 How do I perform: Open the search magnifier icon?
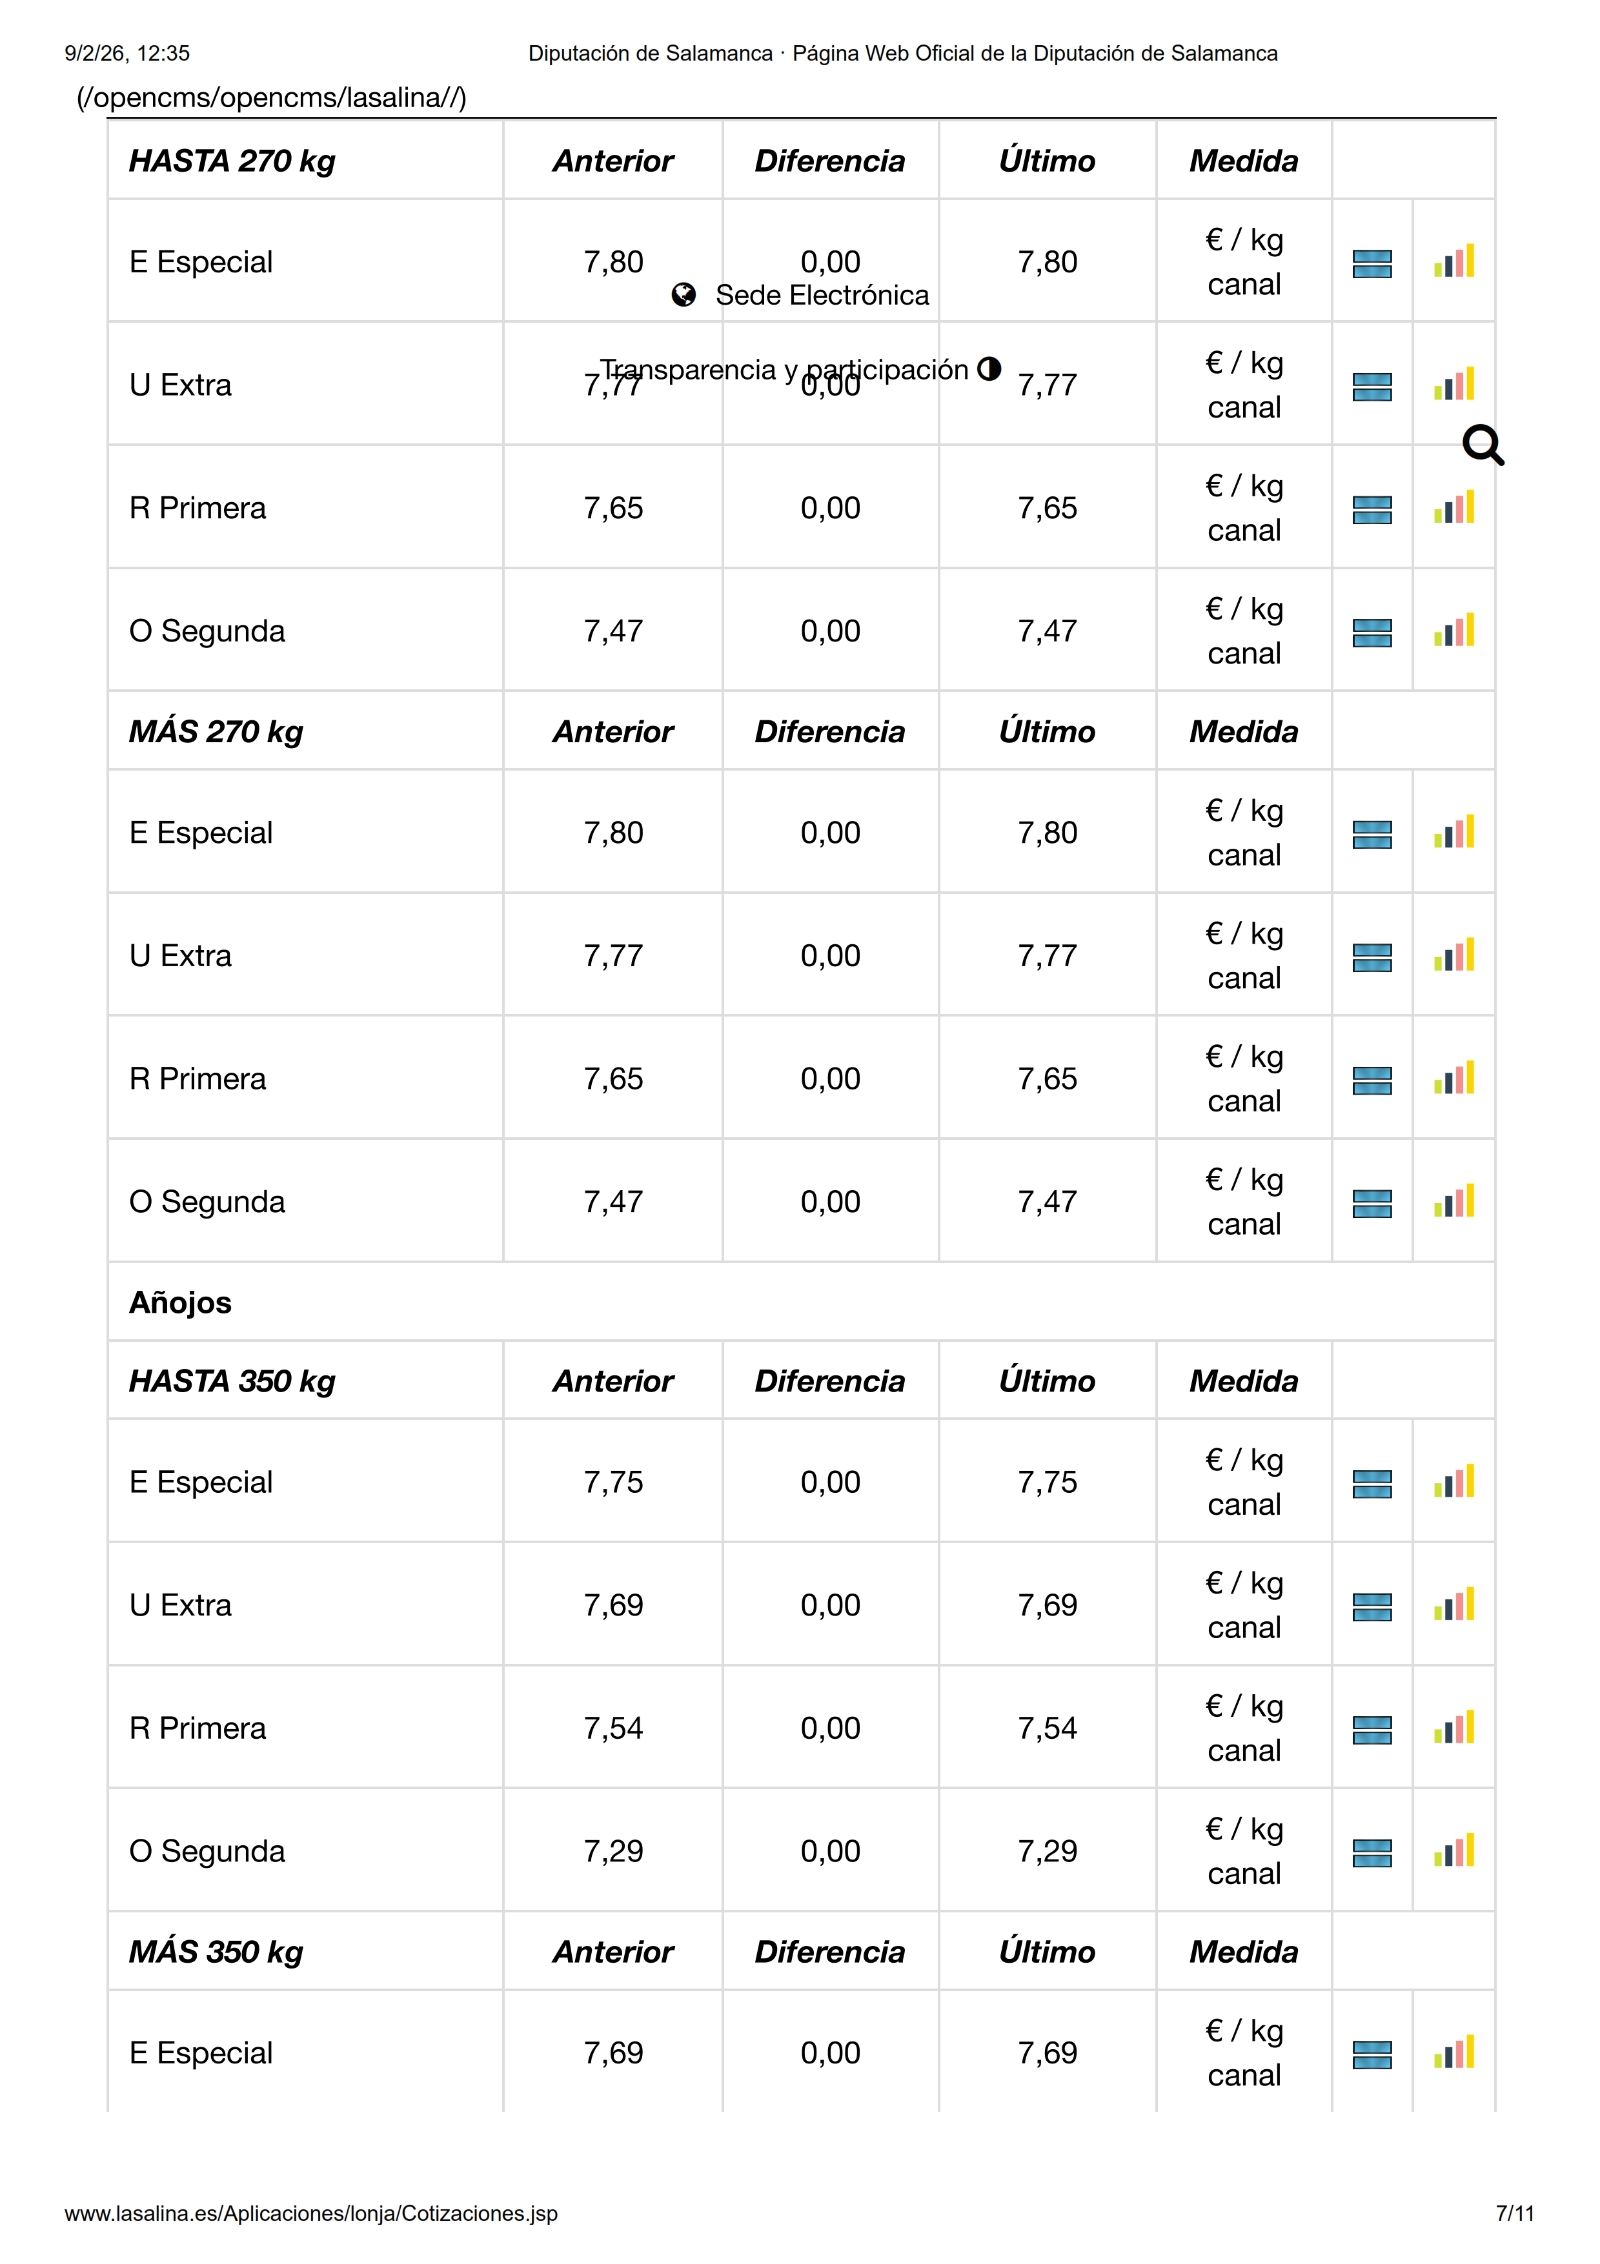[x=1482, y=446]
